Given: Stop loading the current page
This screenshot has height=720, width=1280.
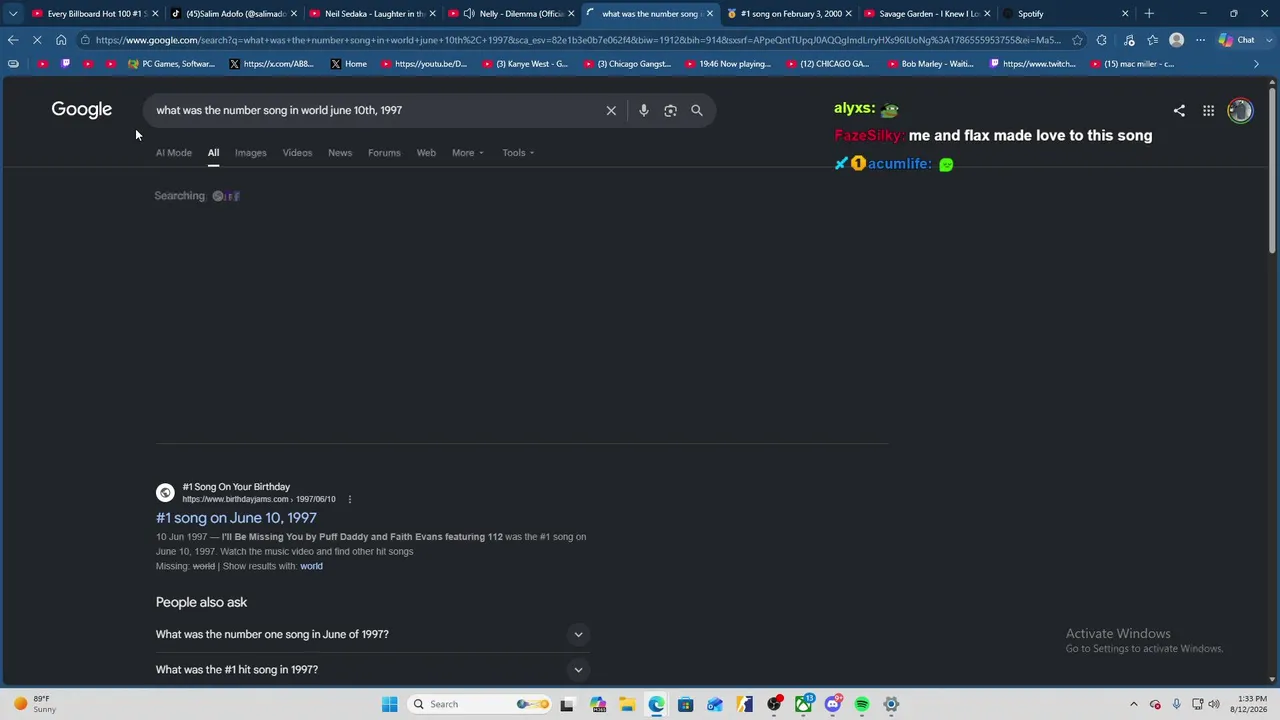Looking at the screenshot, I should (x=37, y=40).
